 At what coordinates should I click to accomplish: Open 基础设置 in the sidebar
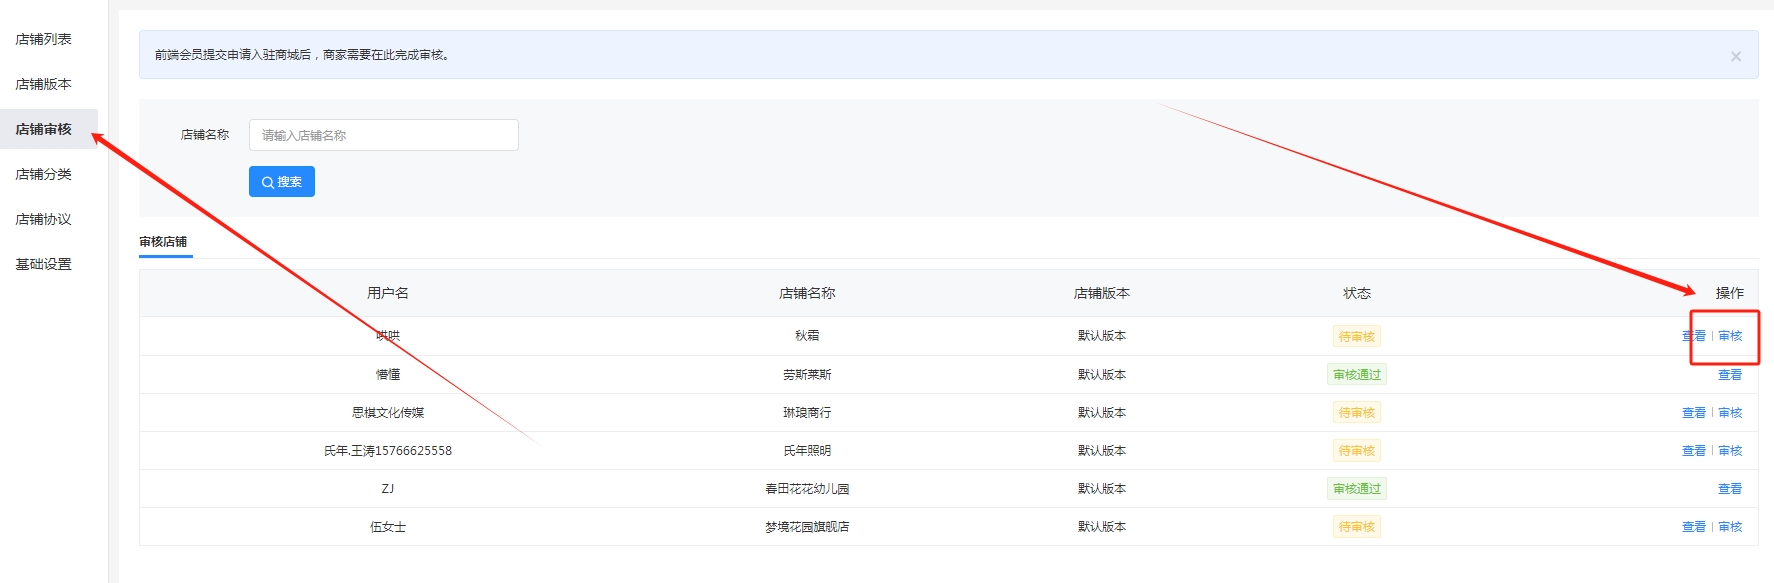coord(44,264)
